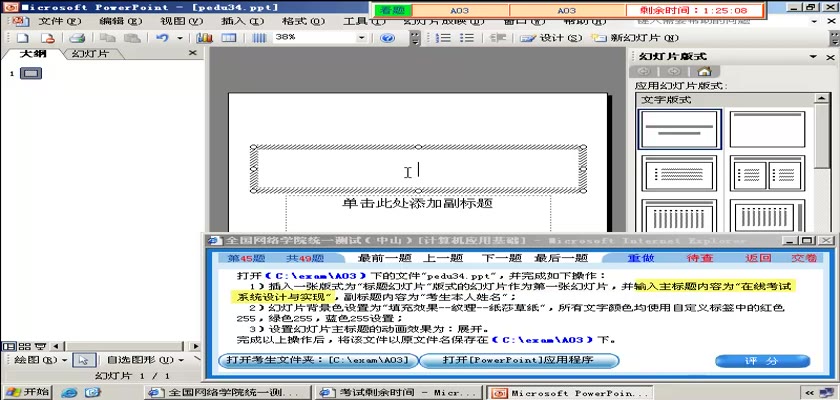The width and height of the screenshot is (840, 400).
Task: Open Internet Explorer quick launch icon
Action: click(69, 393)
